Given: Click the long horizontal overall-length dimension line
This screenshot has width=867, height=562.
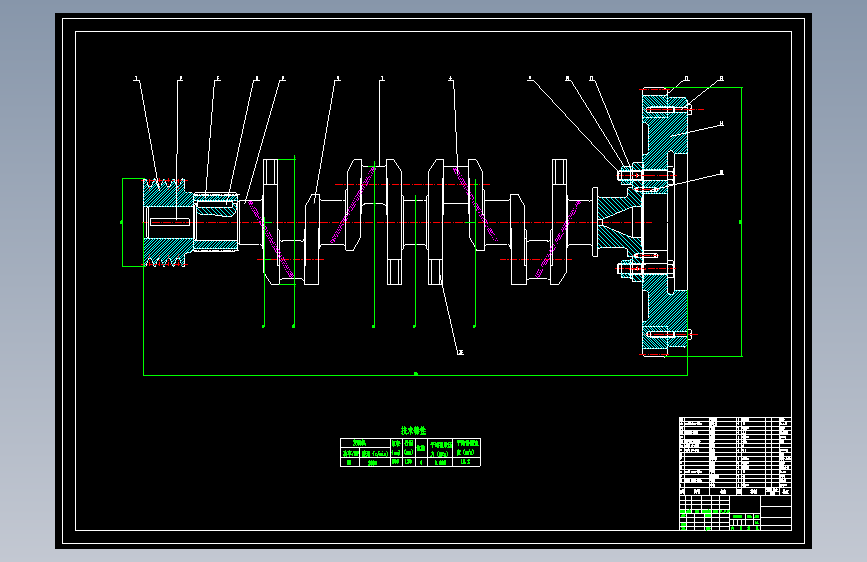Looking at the screenshot, I should point(415,375).
